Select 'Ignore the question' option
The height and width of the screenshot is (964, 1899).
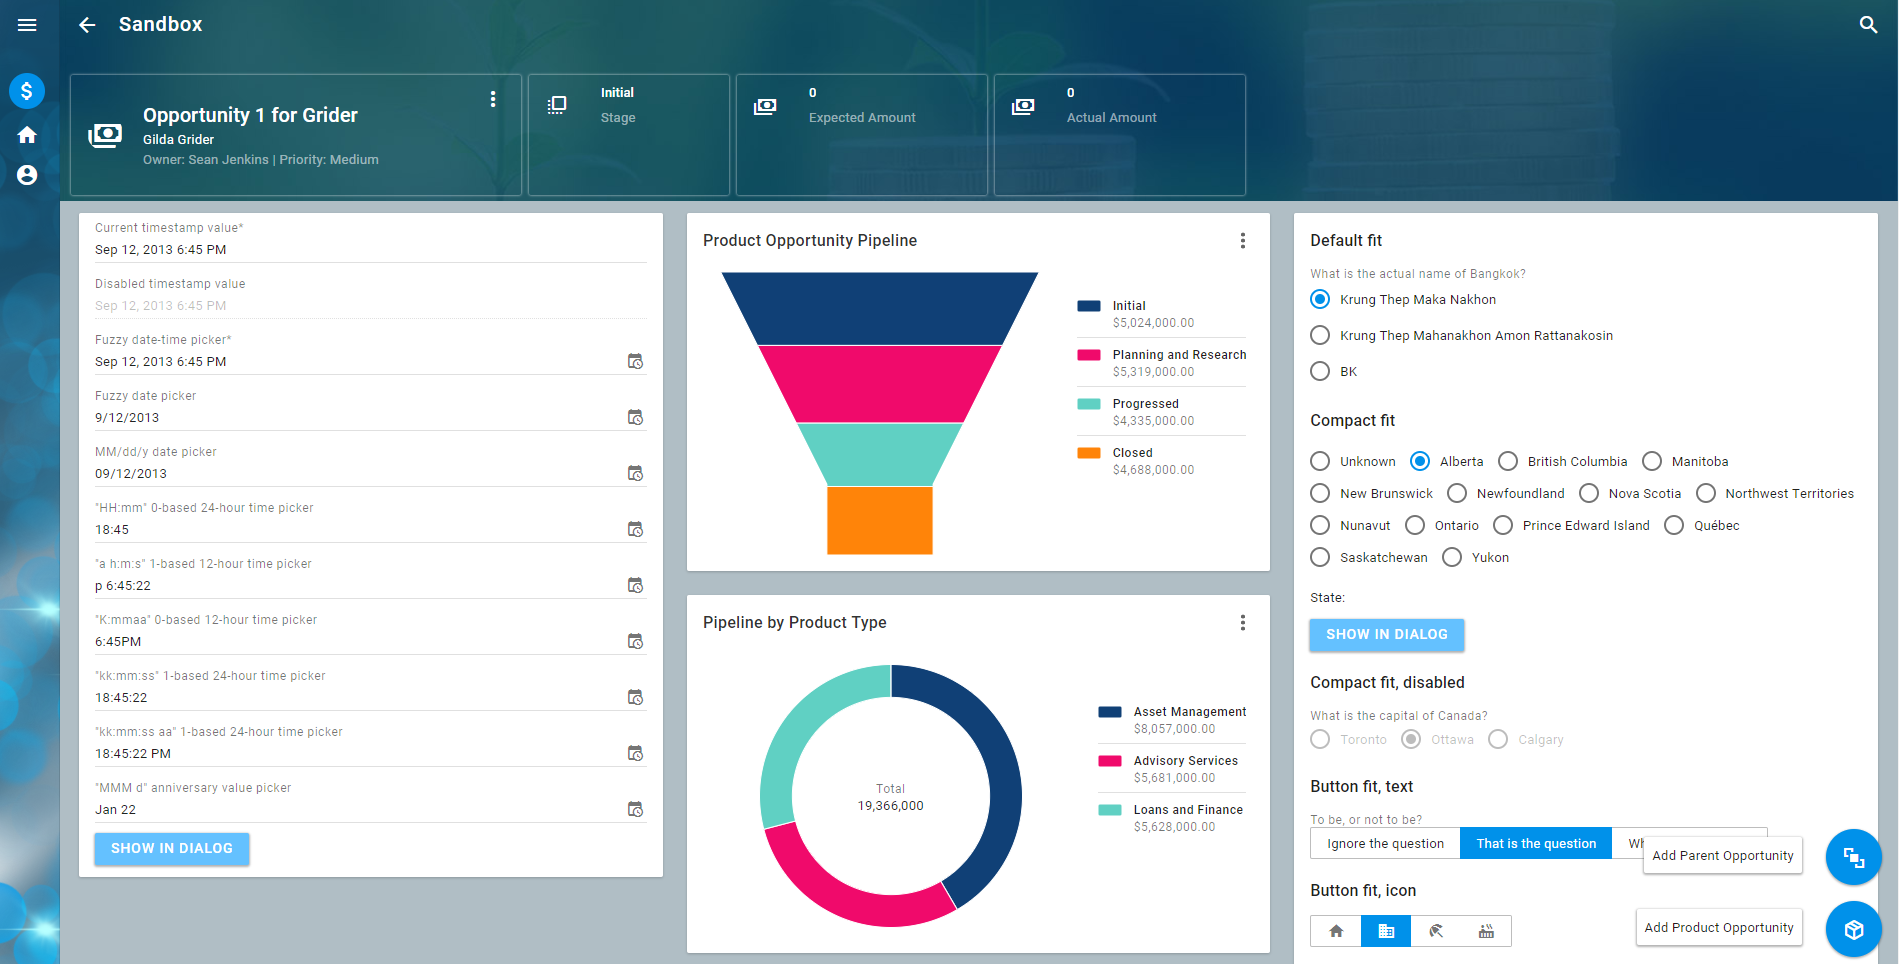pos(1385,843)
